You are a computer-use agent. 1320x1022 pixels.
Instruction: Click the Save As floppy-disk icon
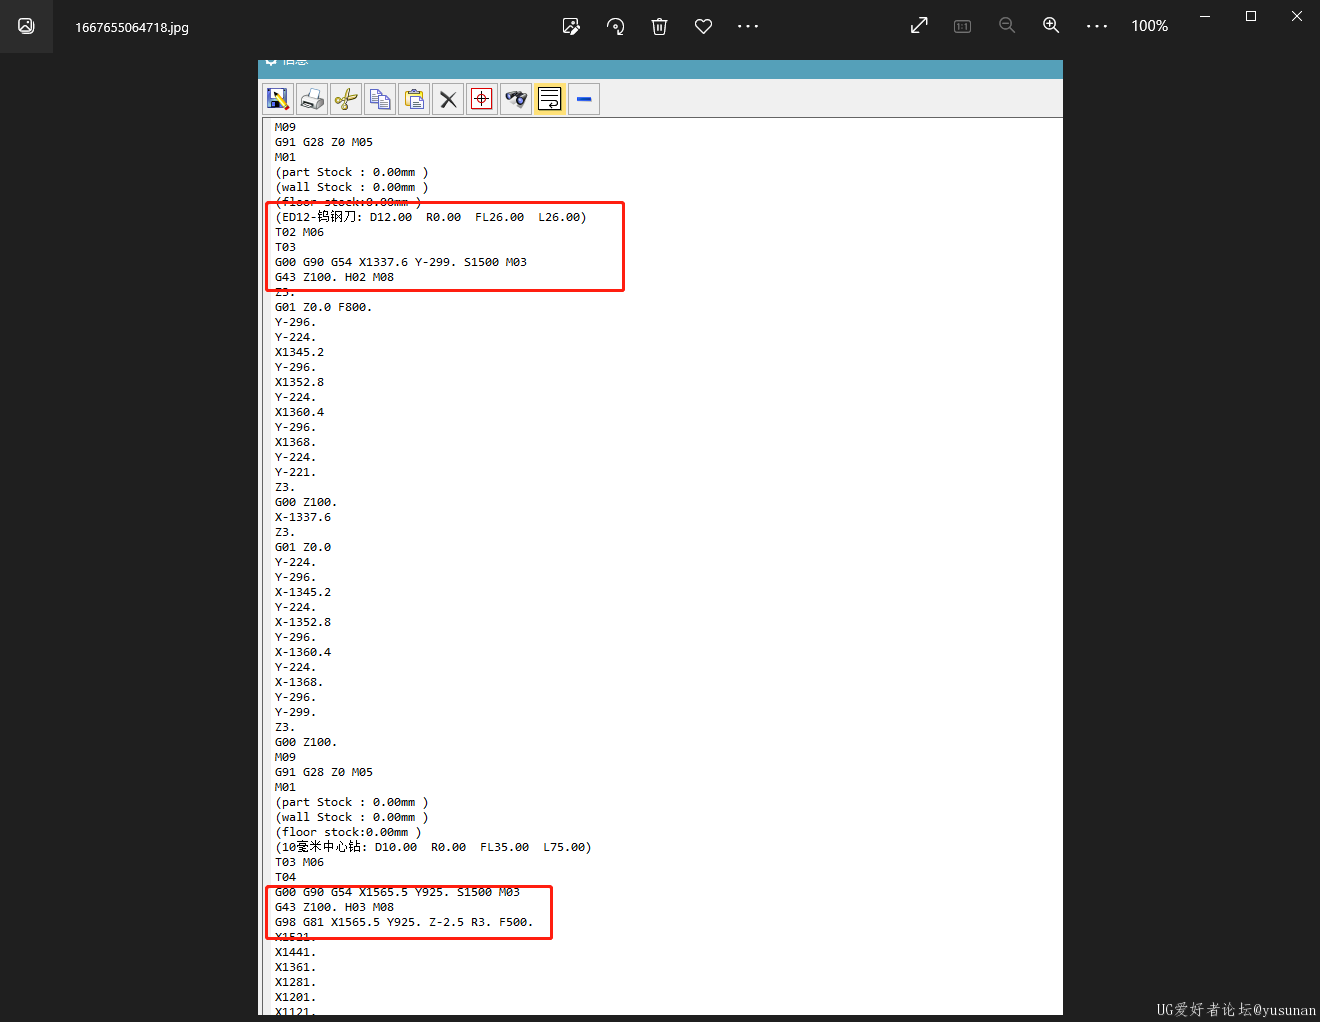point(278,99)
